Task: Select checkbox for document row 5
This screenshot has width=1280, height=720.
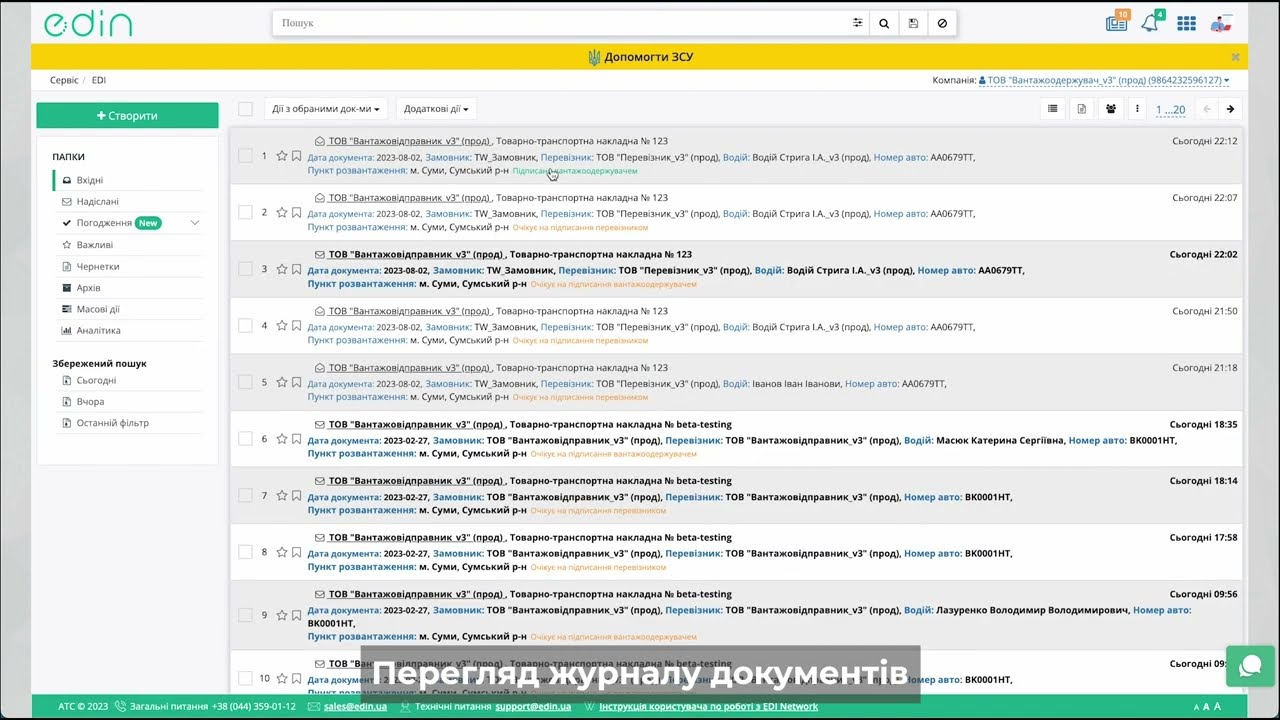Action: click(245, 382)
